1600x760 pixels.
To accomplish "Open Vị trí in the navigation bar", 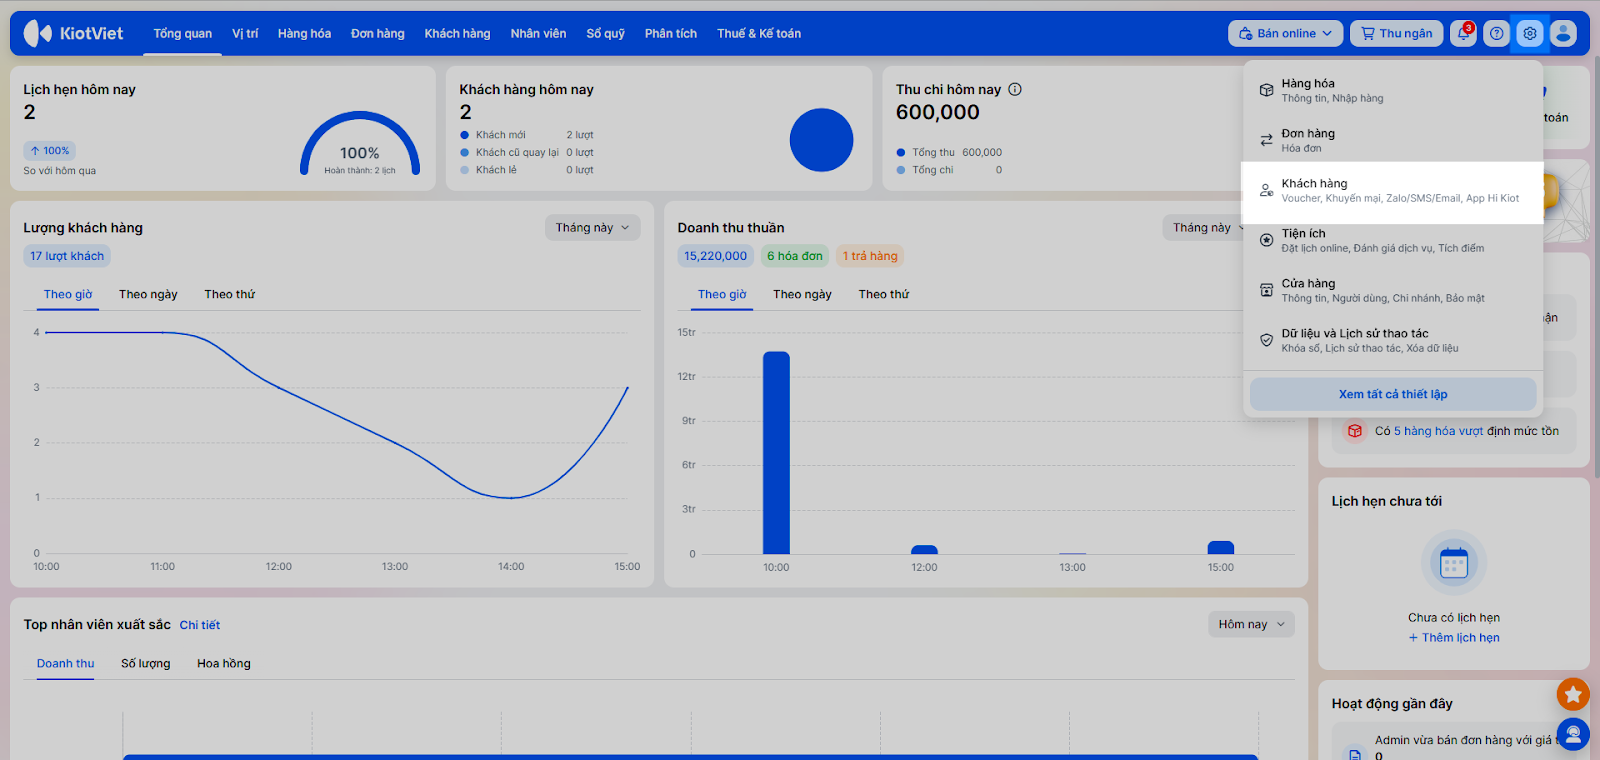I will coord(245,33).
